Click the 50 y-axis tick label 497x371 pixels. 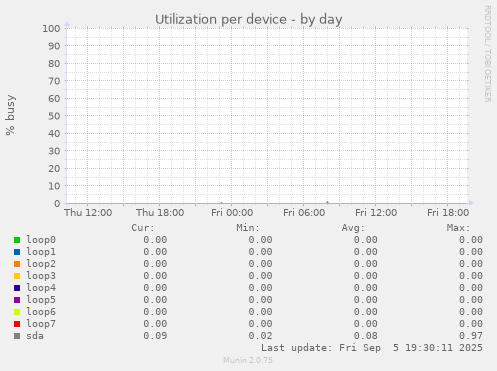pyautogui.click(x=54, y=116)
